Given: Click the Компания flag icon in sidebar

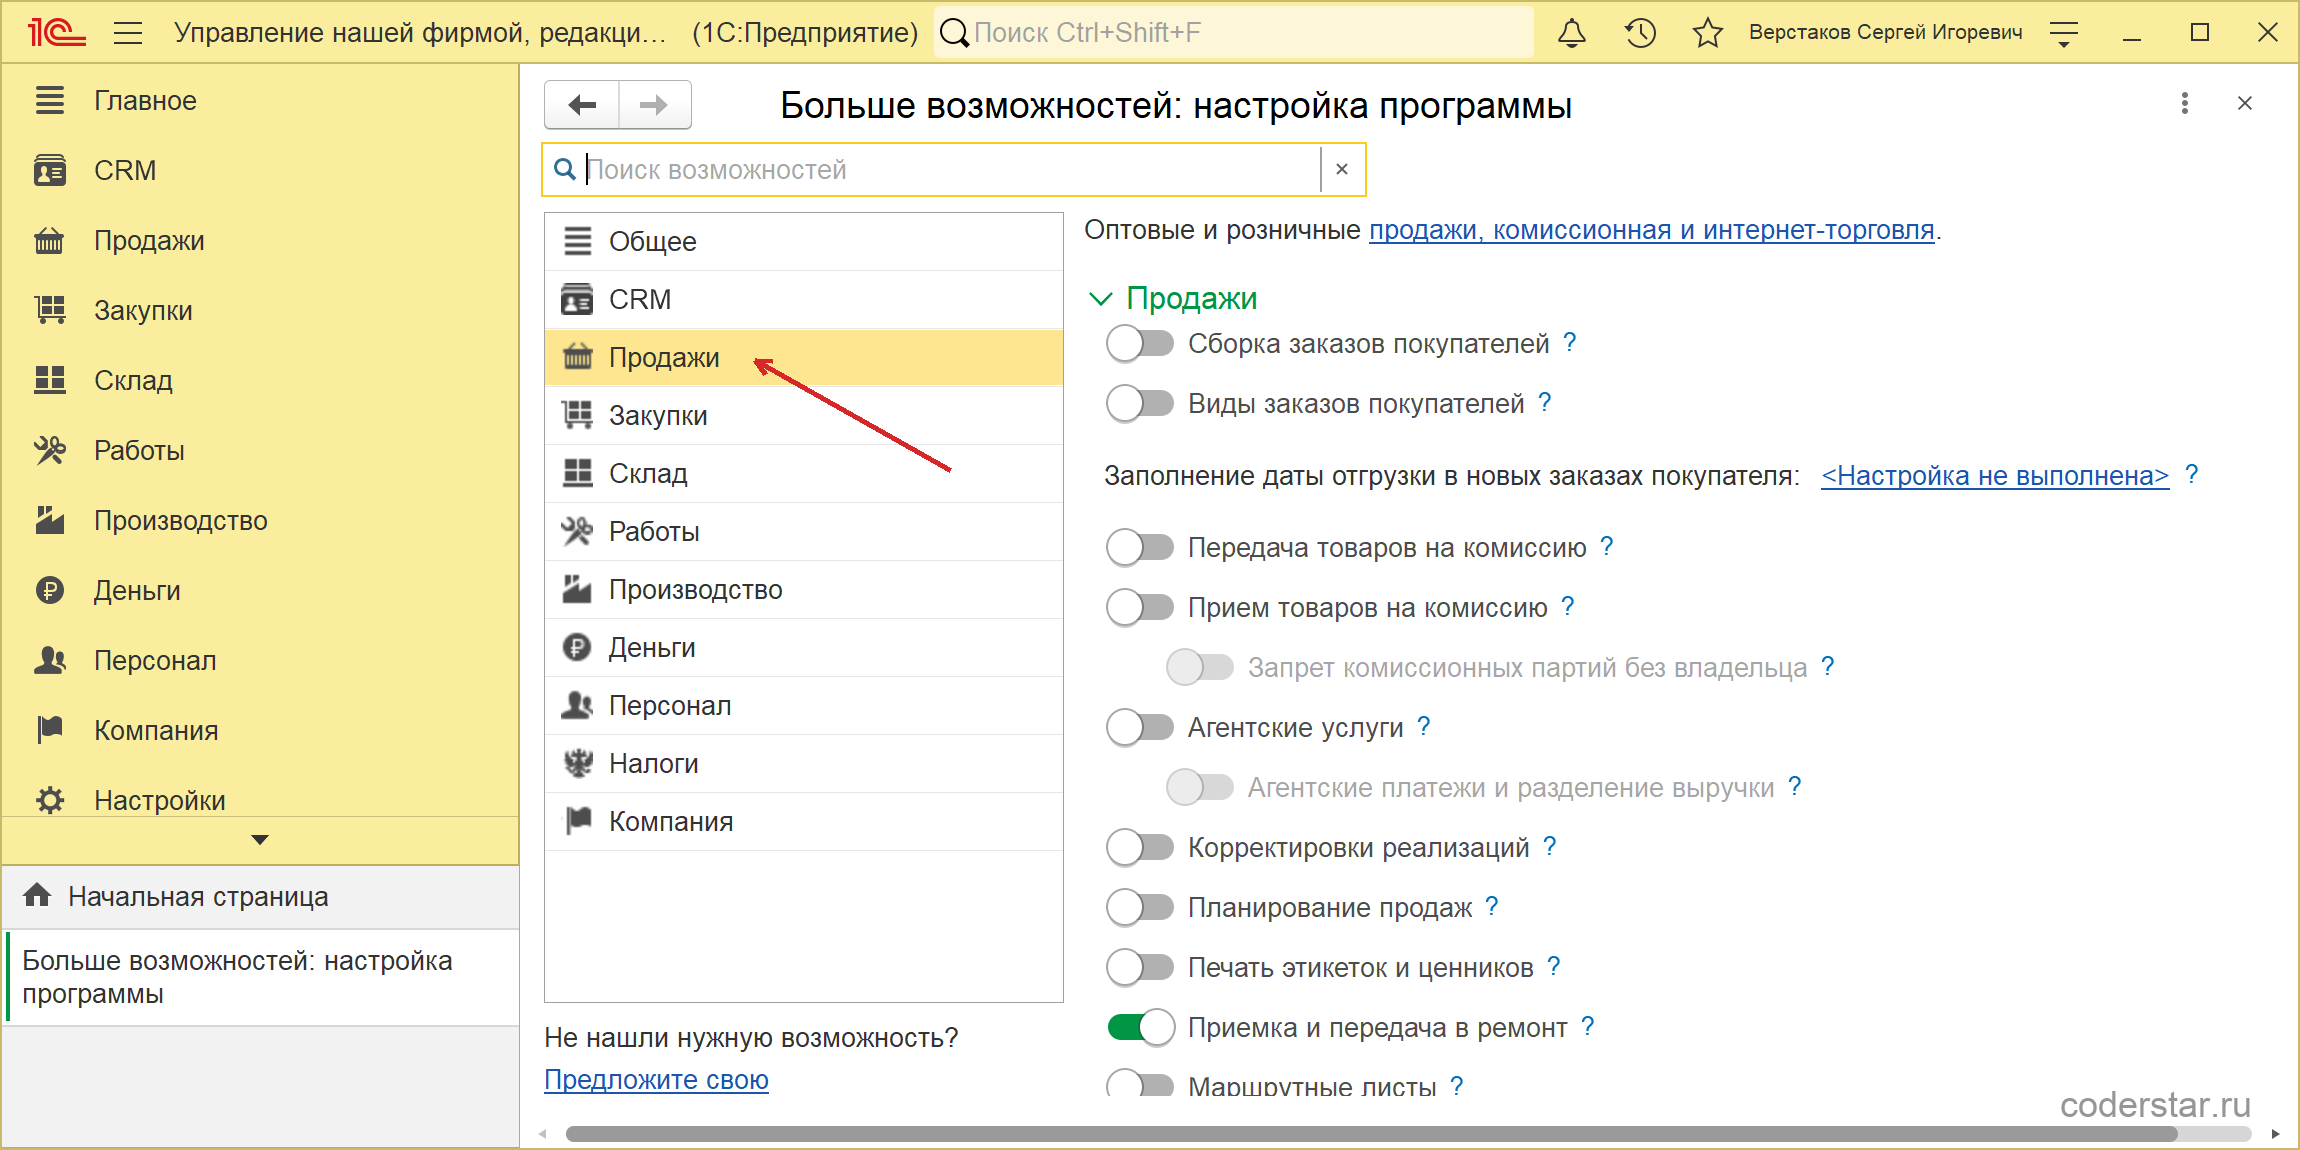Looking at the screenshot, I should [50, 730].
